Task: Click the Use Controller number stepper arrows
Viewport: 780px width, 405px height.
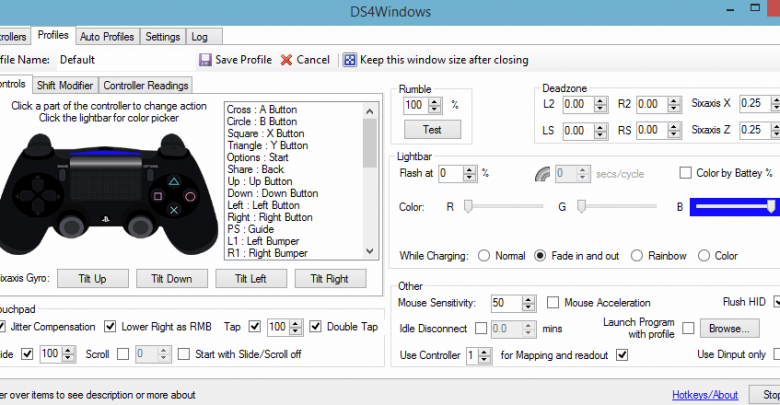Action: (x=484, y=356)
